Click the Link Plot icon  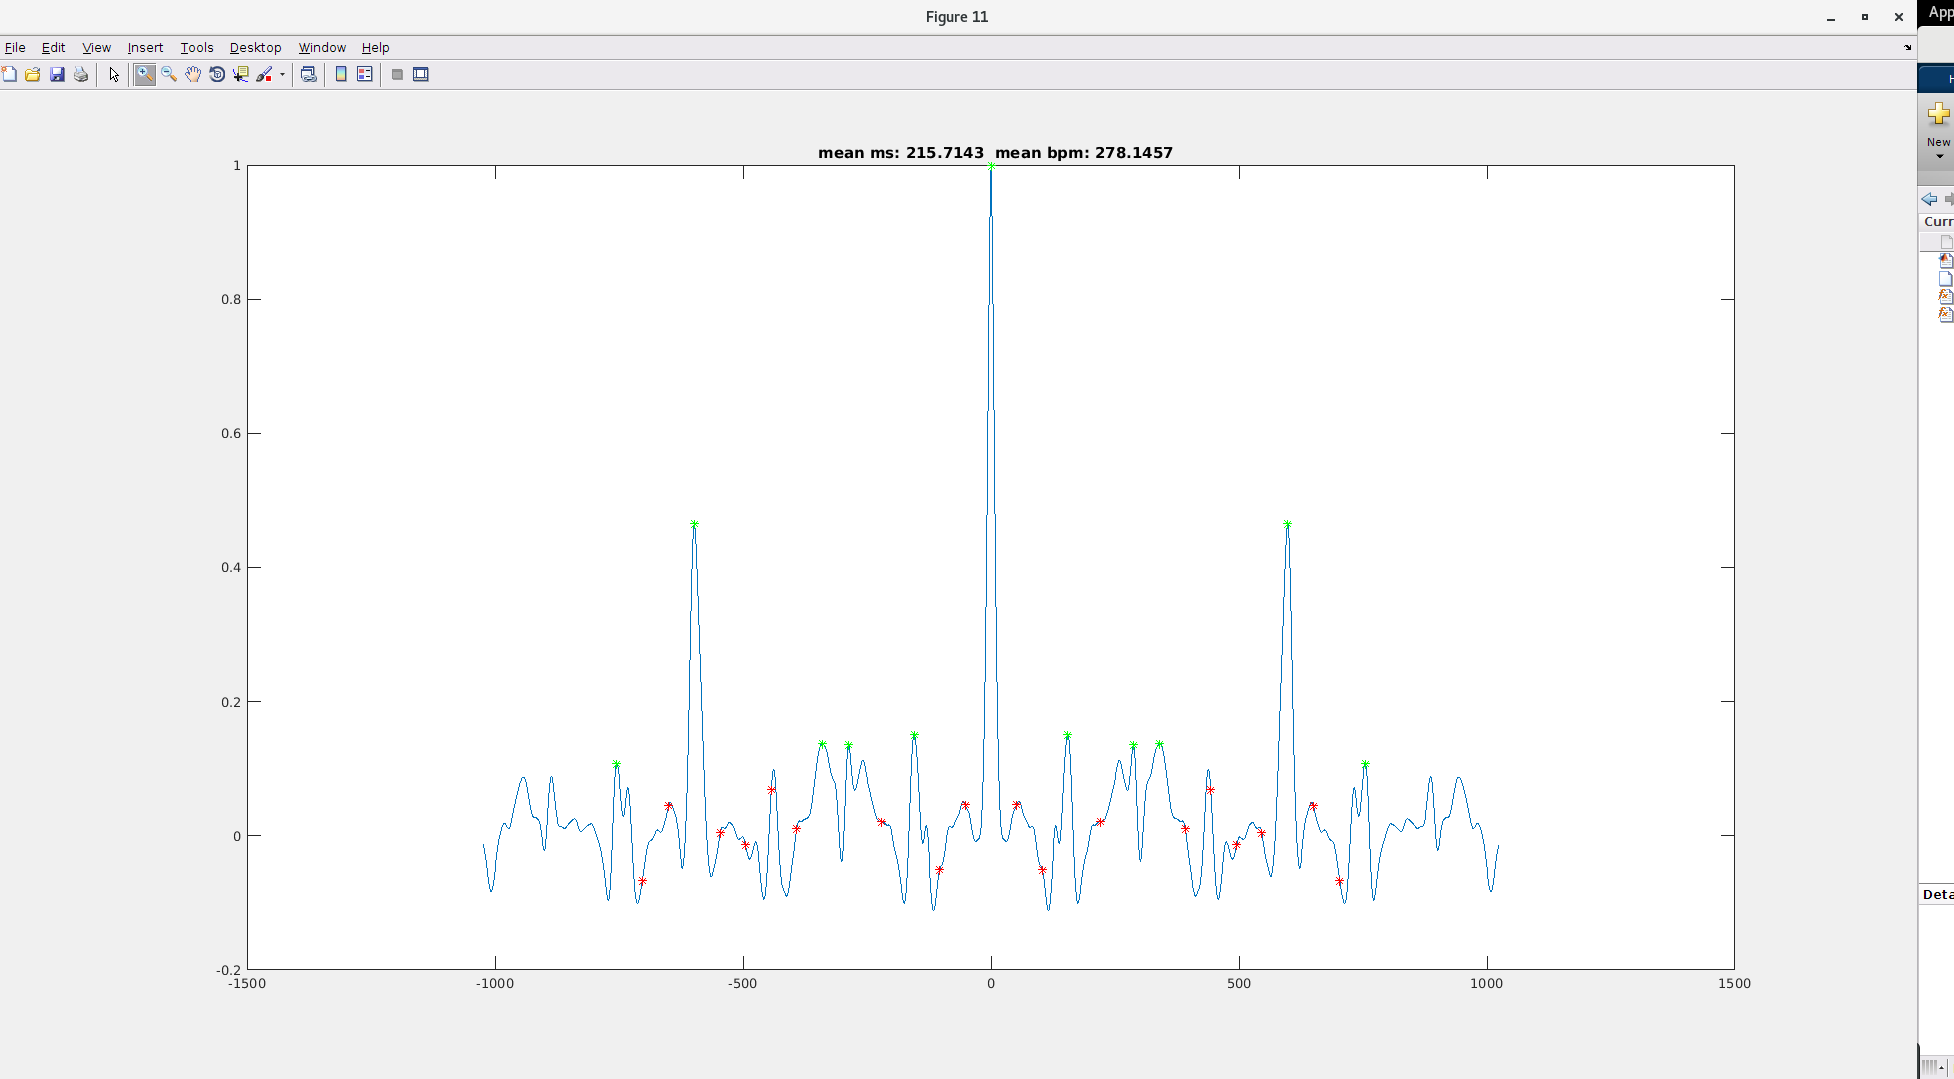click(x=309, y=75)
